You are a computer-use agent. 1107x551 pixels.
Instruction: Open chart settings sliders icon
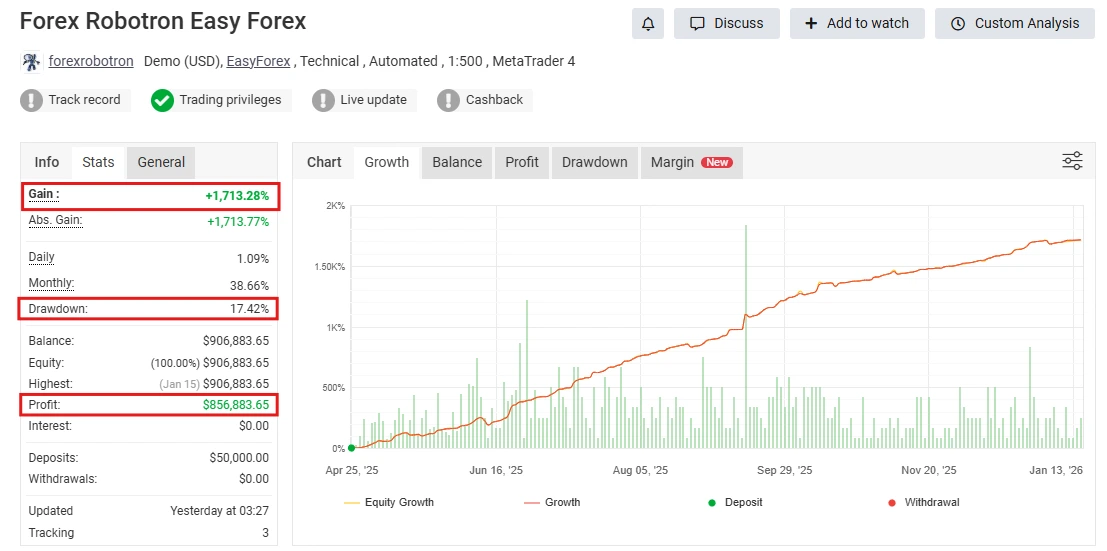[1072, 161]
